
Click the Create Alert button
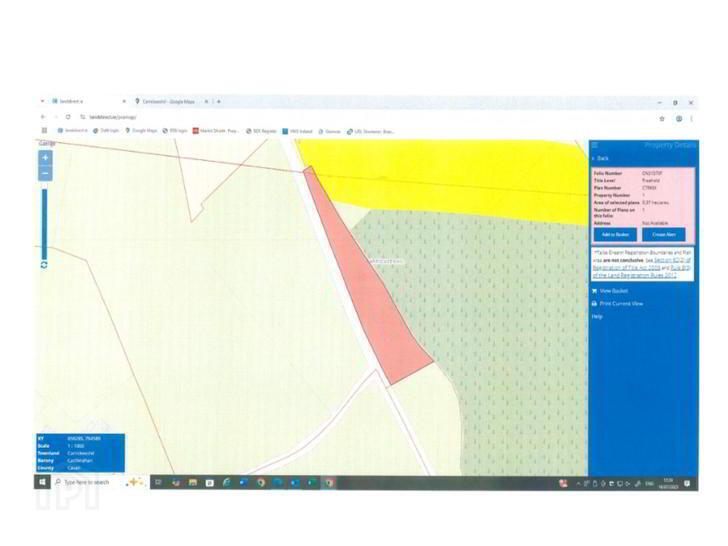point(664,234)
